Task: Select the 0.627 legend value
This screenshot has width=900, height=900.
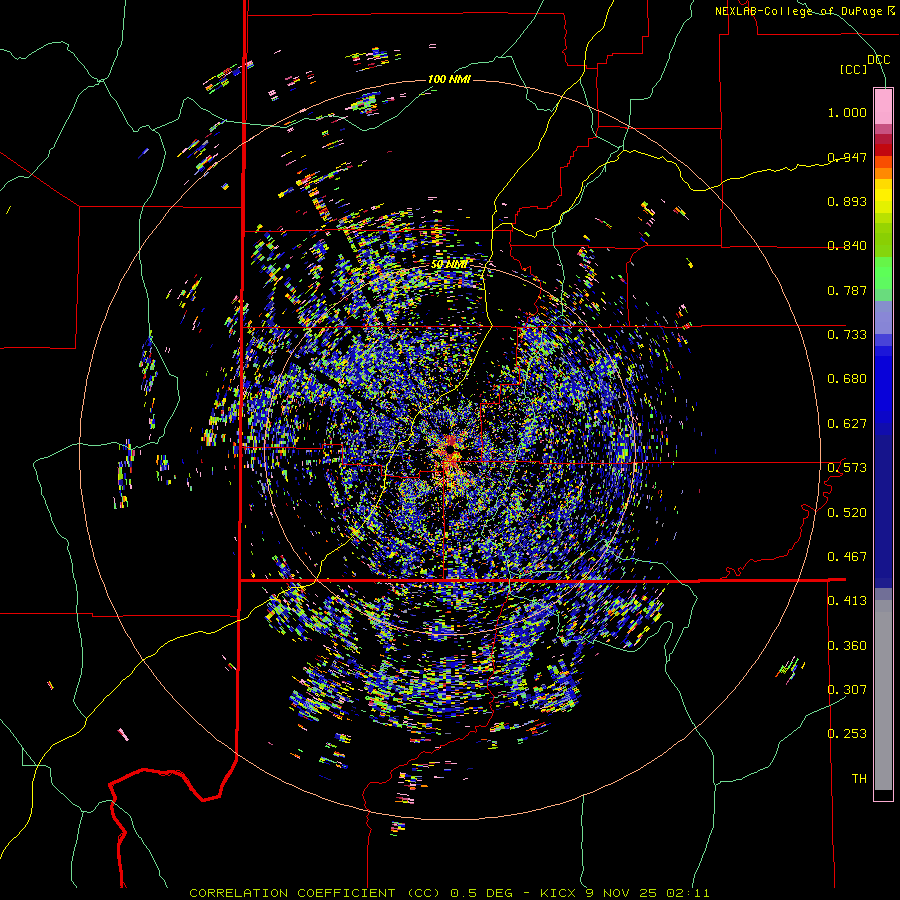Action: (x=847, y=424)
